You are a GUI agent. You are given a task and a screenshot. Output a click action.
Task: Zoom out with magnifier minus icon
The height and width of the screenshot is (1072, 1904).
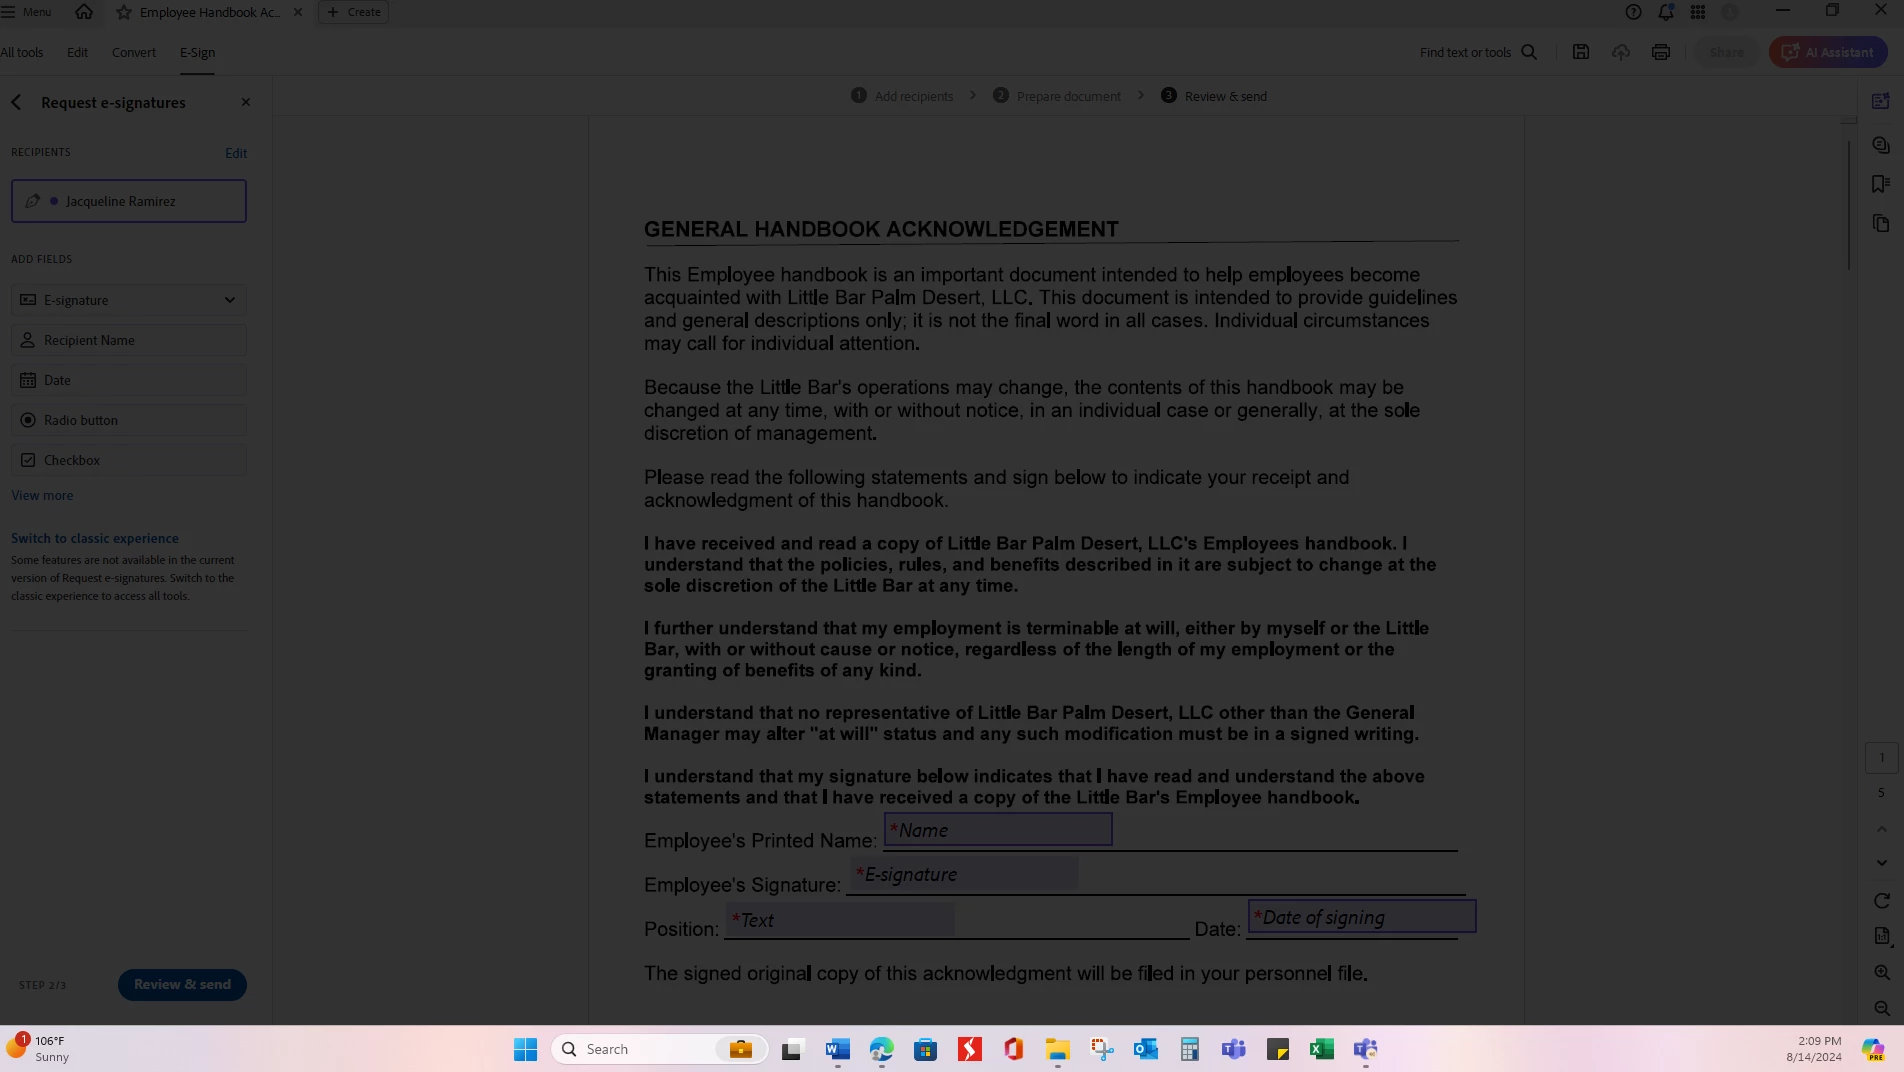(1881, 1008)
